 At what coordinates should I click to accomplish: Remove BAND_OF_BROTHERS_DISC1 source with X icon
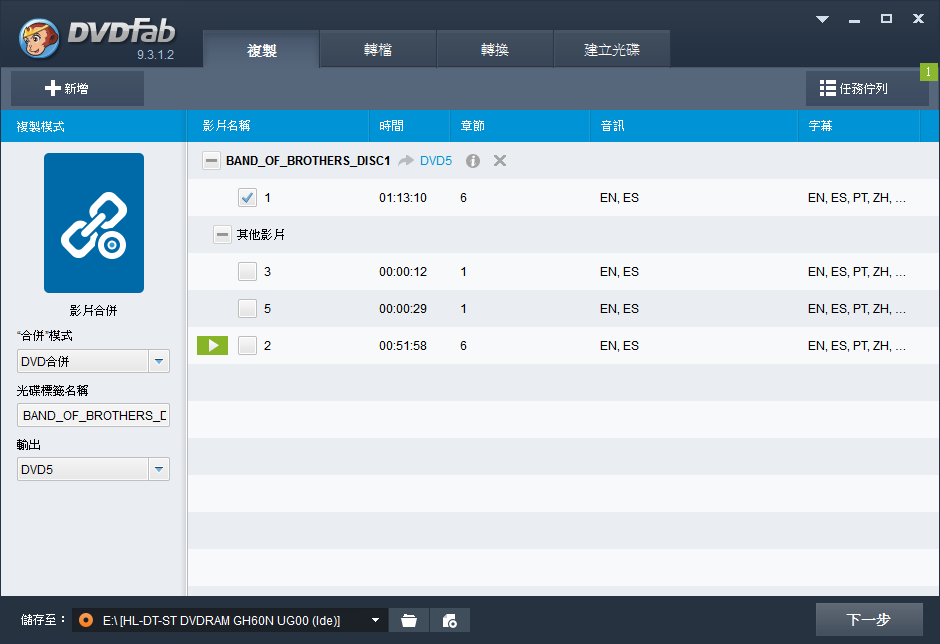[500, 161]
